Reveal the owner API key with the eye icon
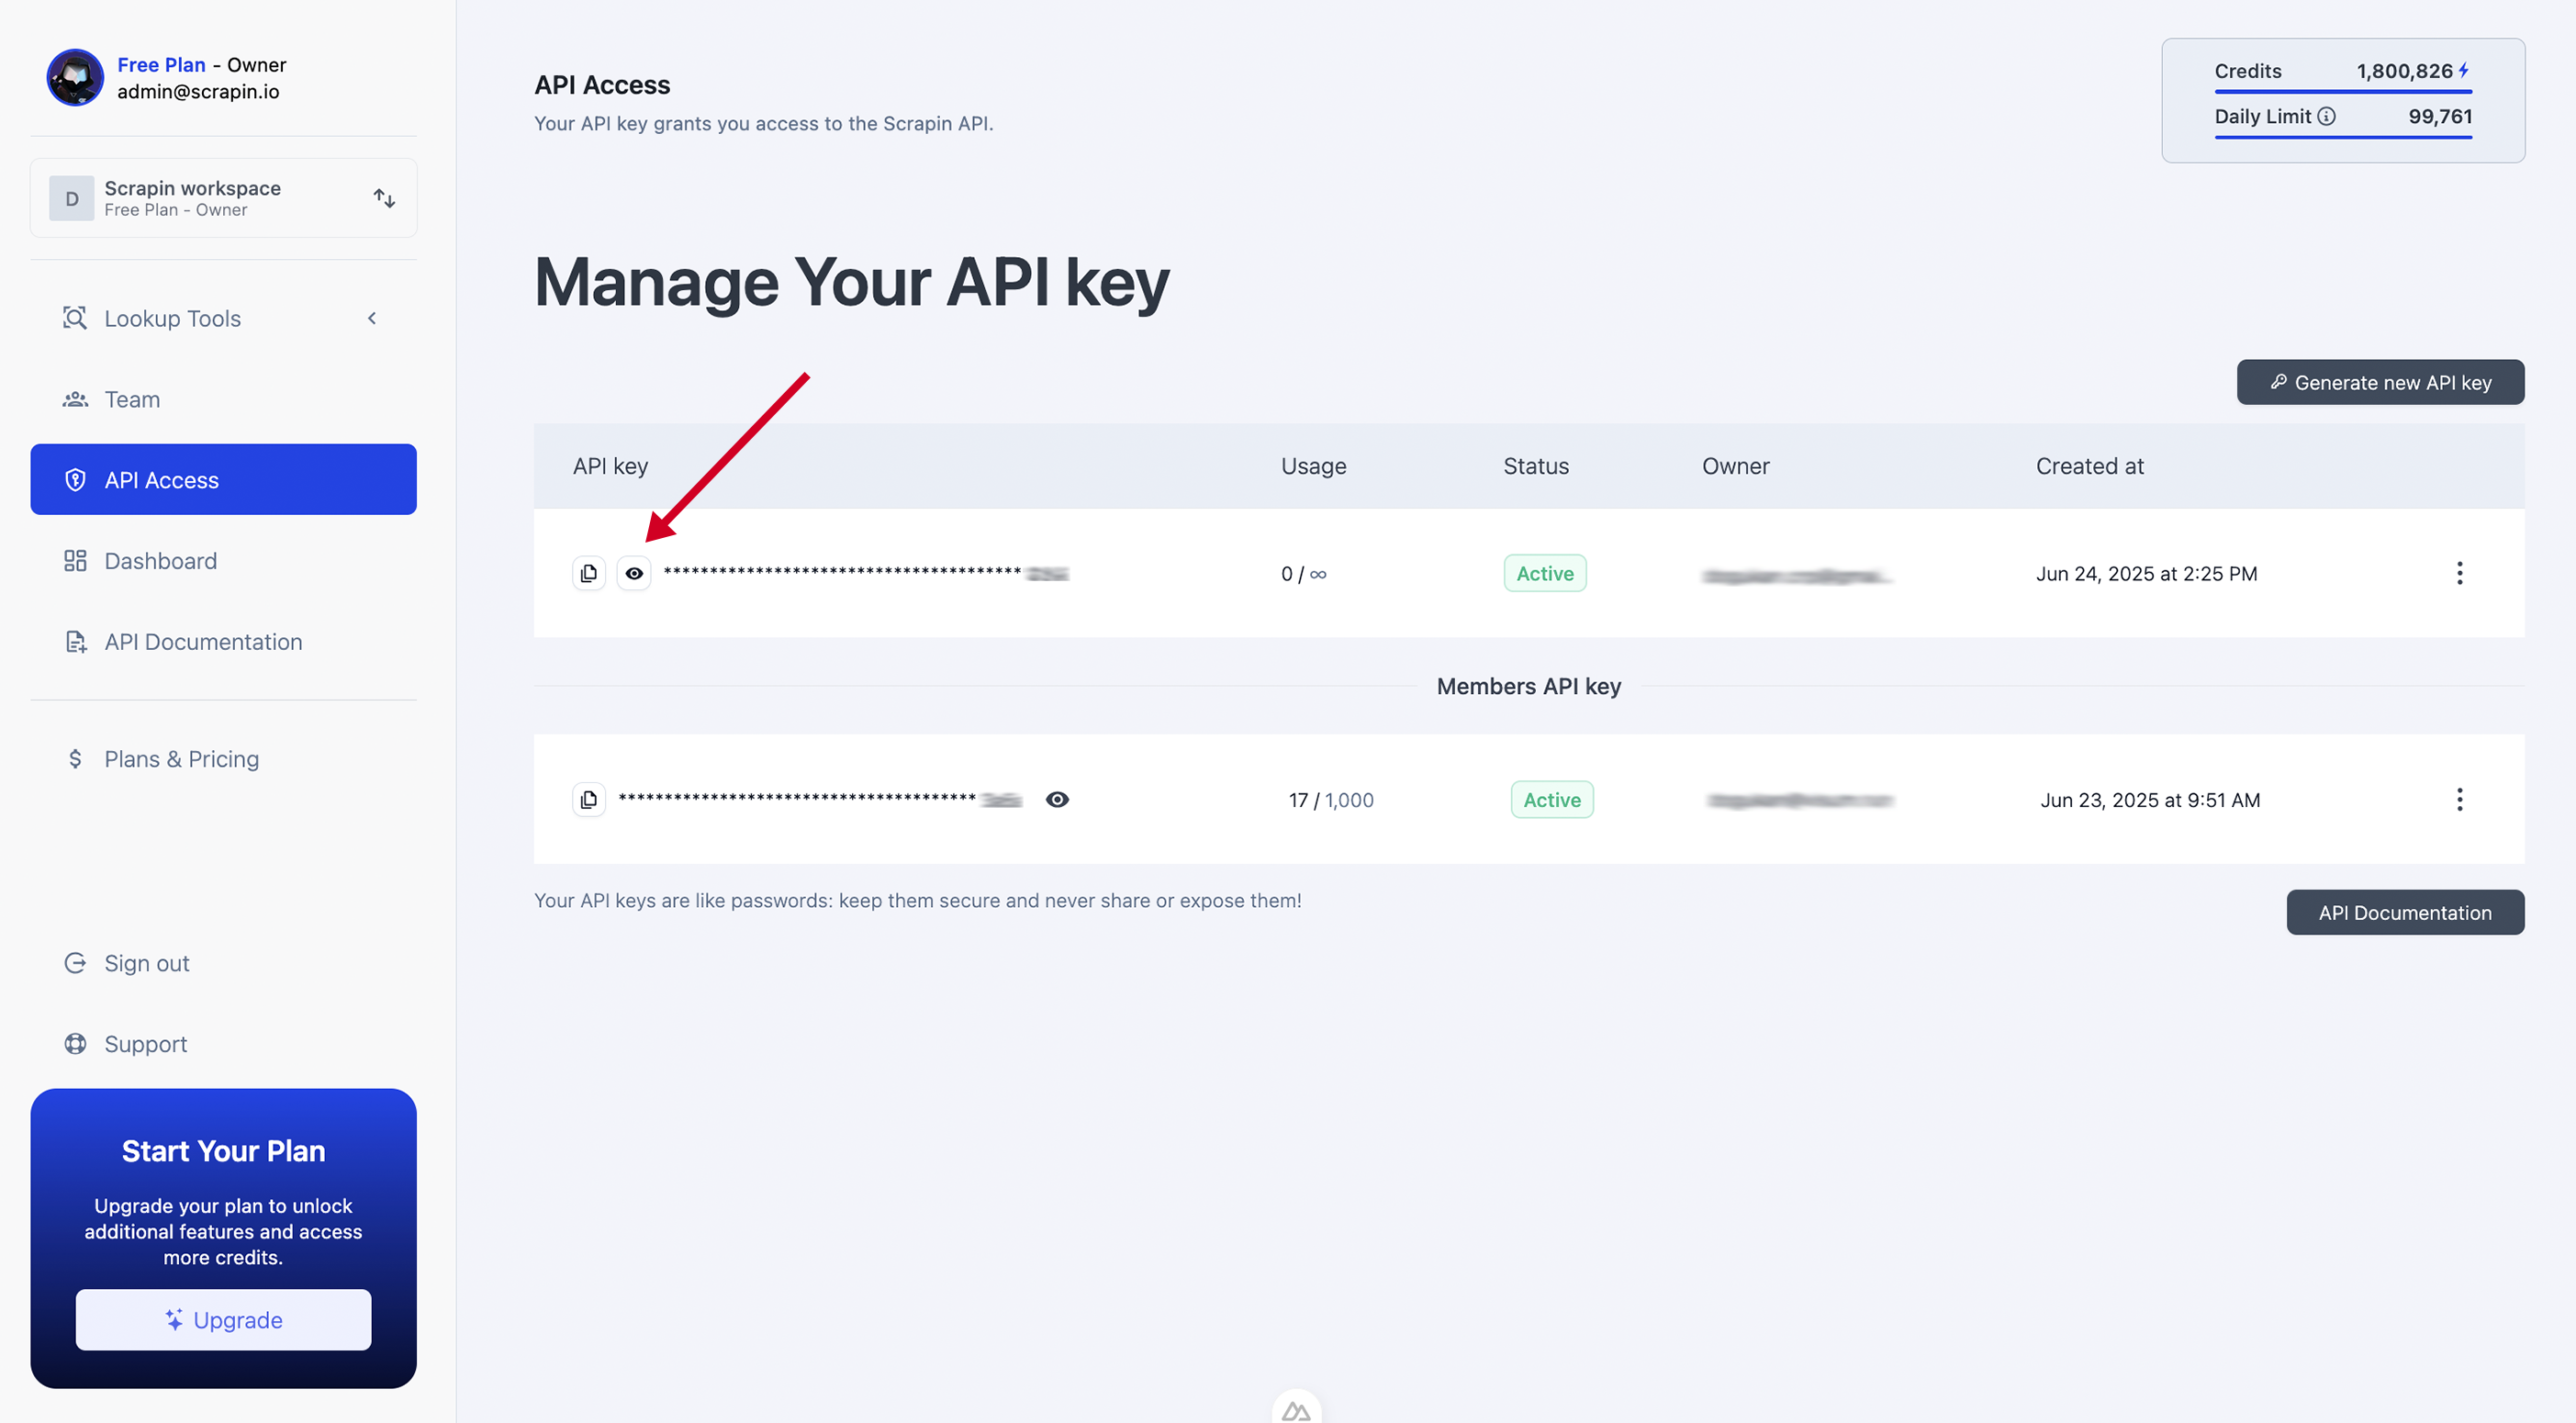The width and height of the screenshot is (2576, 1423). [634, 573]
